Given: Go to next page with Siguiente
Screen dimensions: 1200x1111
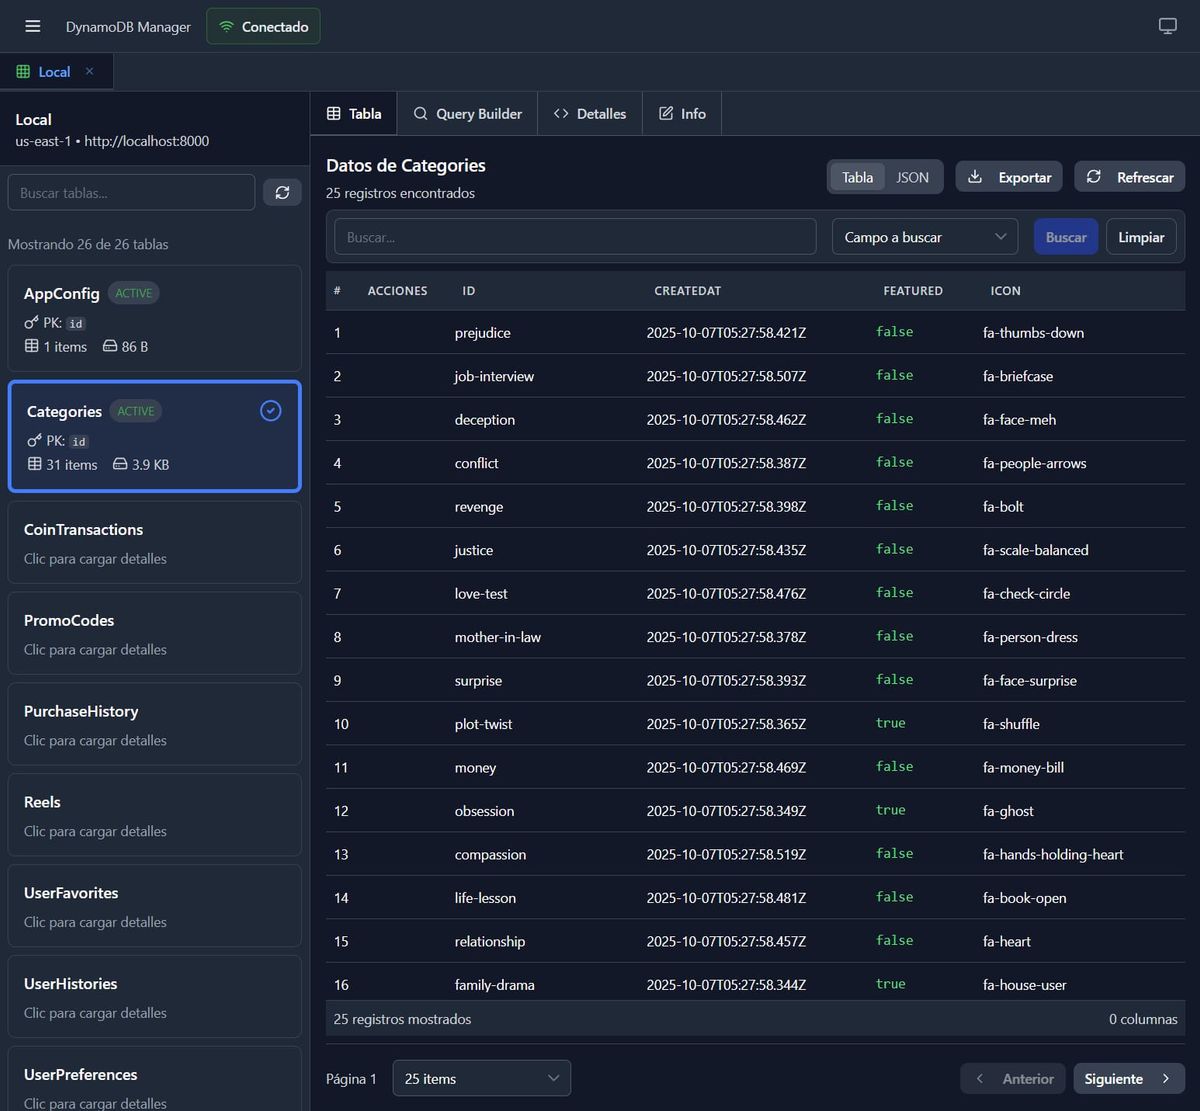Looking at the screenshot, I should click(x=1128, y=1078).
